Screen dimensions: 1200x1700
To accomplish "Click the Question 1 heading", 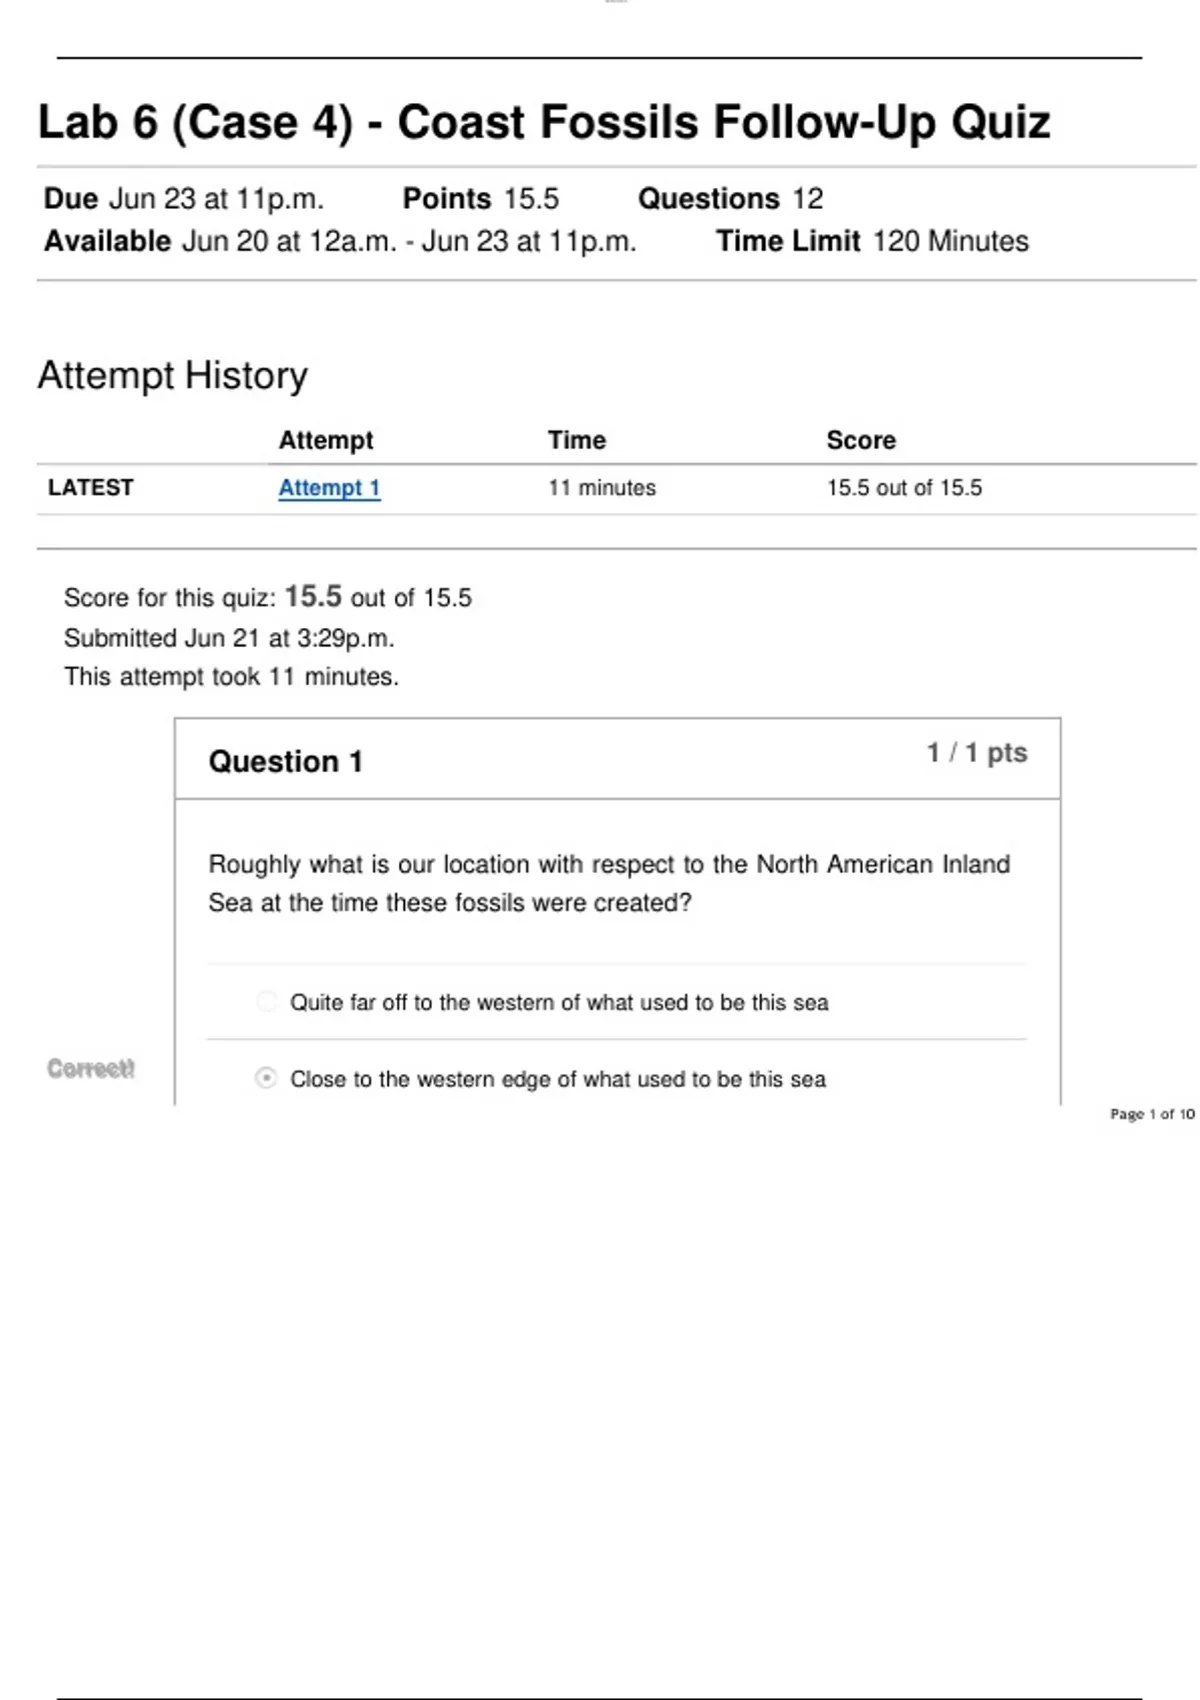I will pos(286,762).
